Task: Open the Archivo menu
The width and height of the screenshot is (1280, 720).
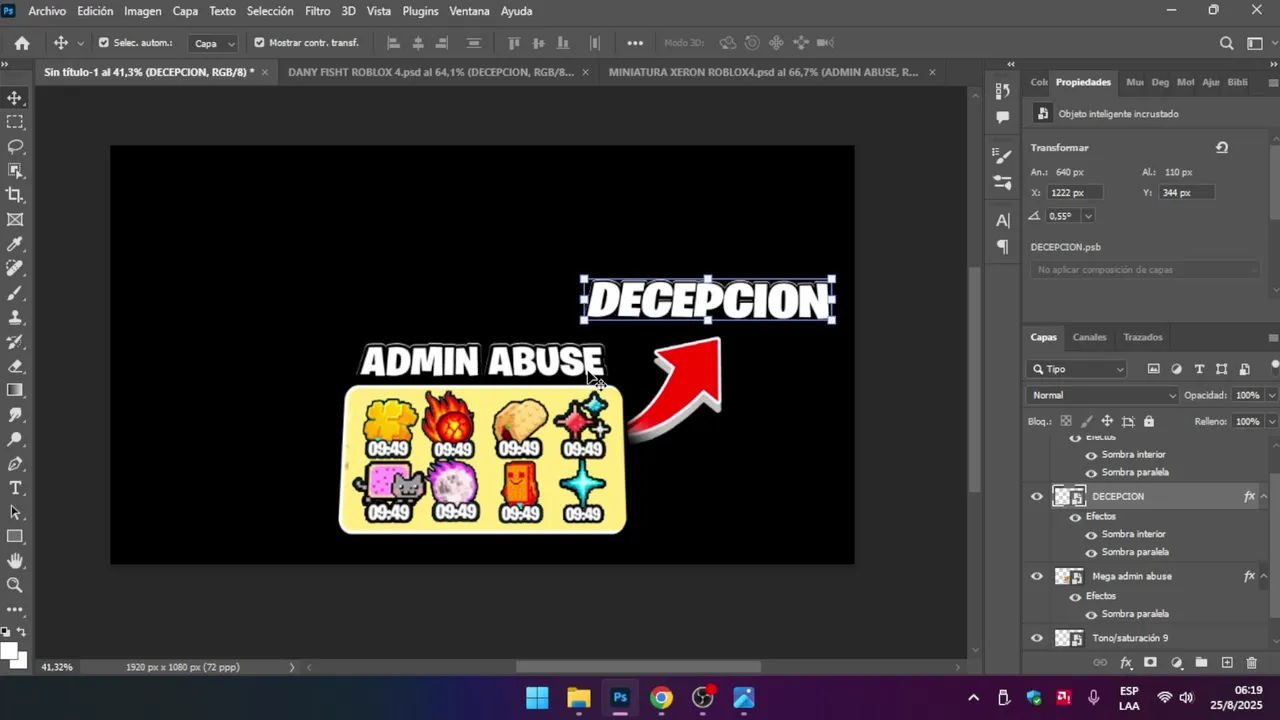Action: coord(47,11)
